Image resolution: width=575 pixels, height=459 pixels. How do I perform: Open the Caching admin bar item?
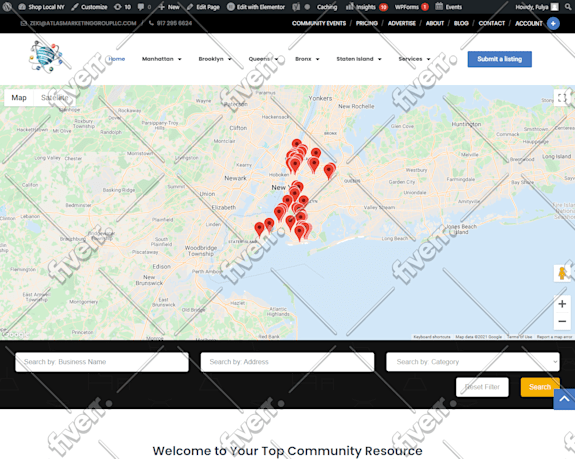[x=327, y=7]
